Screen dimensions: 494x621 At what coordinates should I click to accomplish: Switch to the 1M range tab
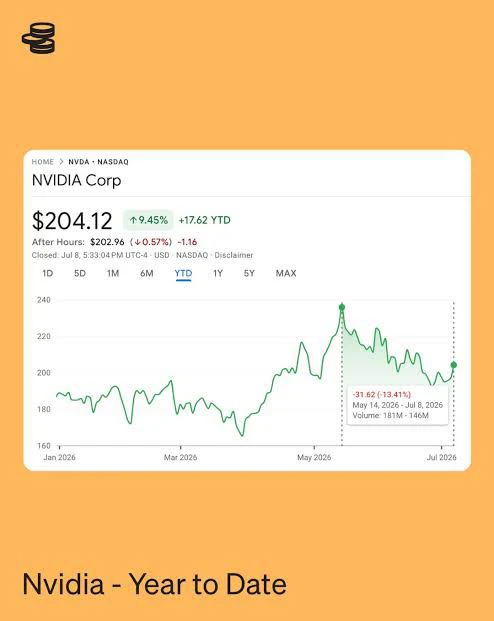[x=113, y=273]
